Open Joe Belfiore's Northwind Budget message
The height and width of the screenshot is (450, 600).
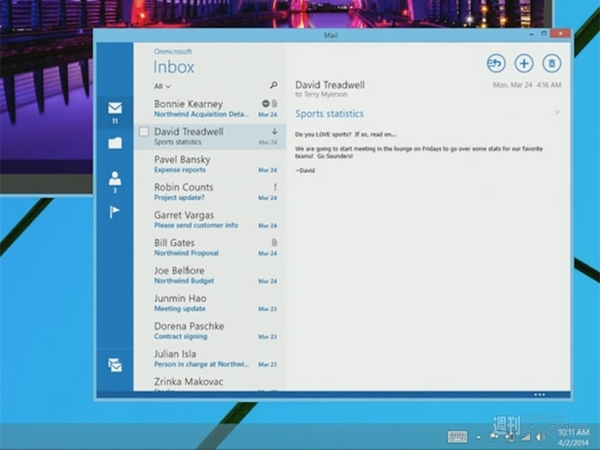tap(210, 275)
